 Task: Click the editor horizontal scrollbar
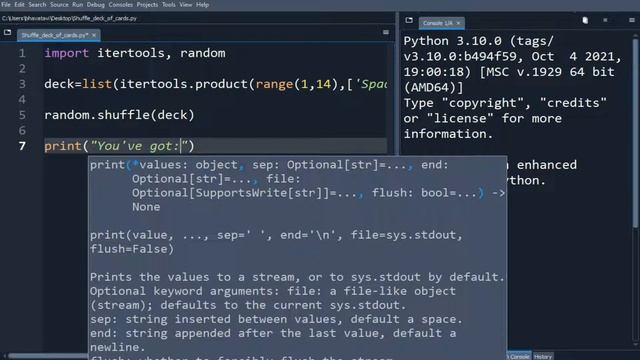[48, 356]
